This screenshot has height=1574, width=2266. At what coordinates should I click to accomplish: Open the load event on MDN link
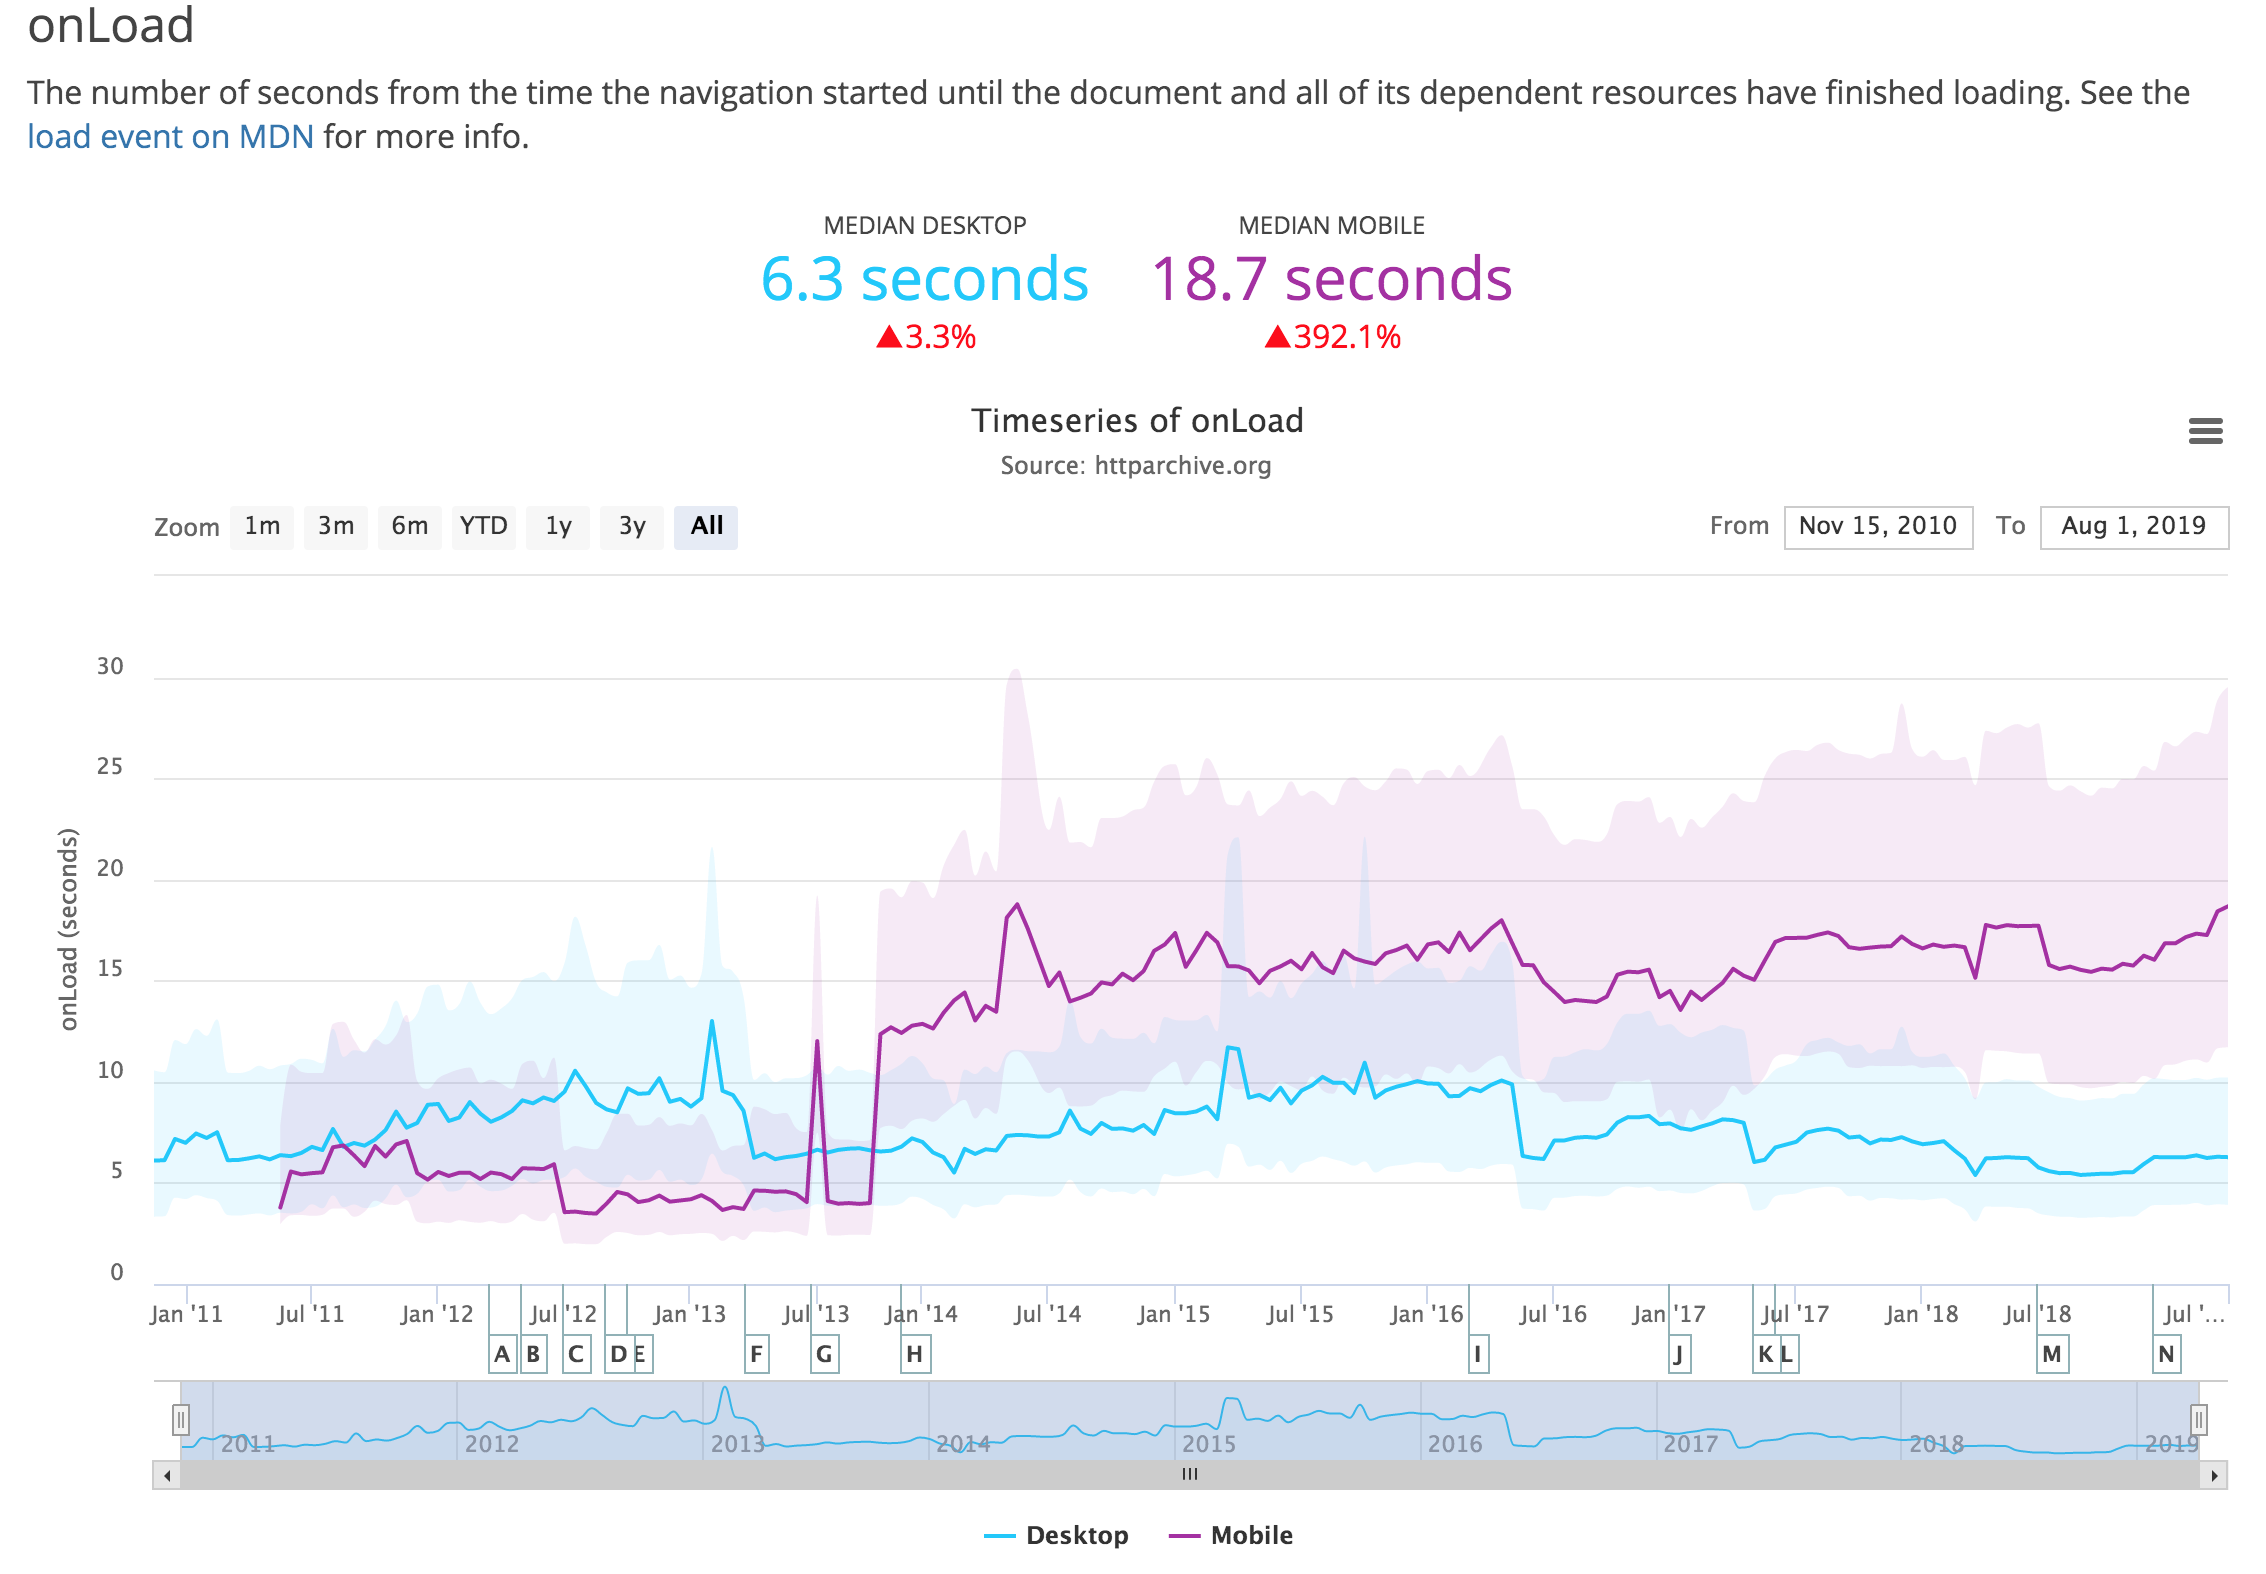(x=171, y=136)
